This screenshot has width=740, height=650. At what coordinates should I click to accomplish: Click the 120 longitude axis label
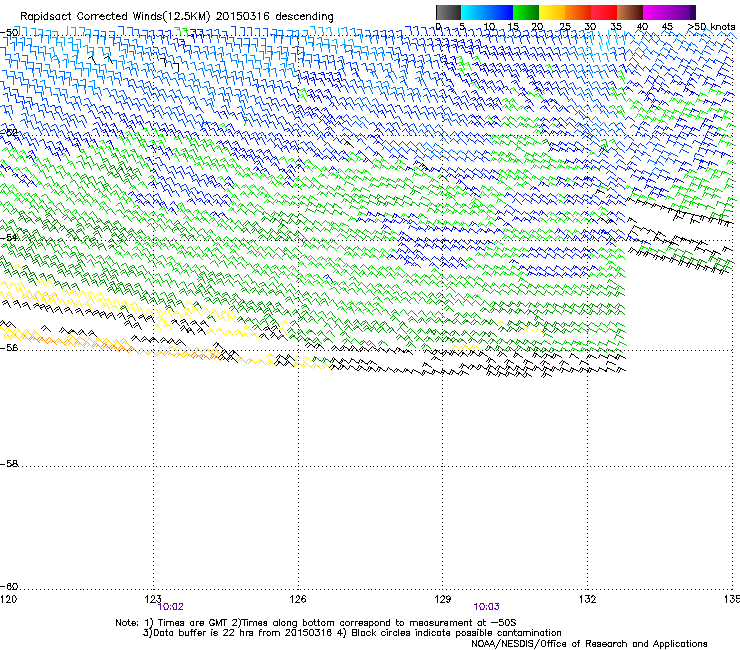point(8,599)
